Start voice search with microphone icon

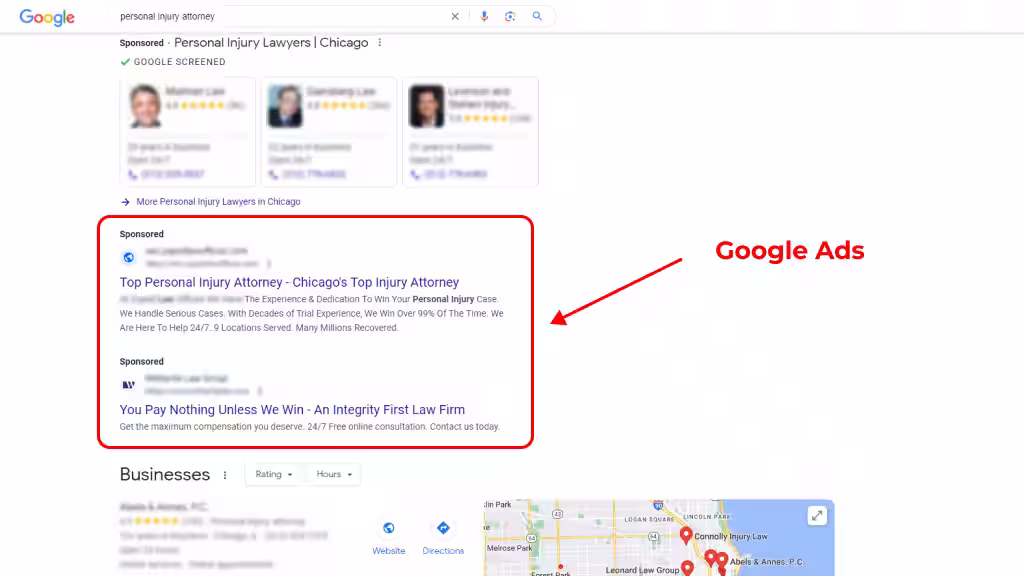tap(484, 16)
